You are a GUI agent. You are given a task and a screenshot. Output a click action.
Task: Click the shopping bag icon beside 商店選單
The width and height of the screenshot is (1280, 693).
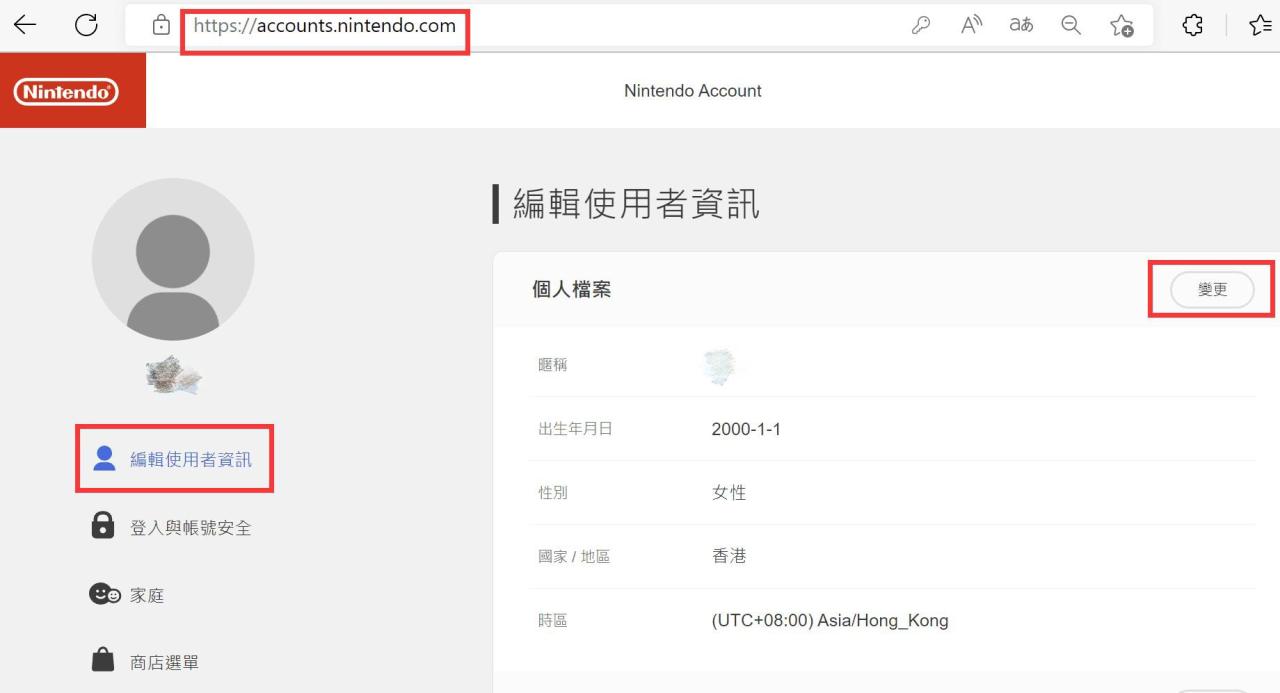pos(103,660)
